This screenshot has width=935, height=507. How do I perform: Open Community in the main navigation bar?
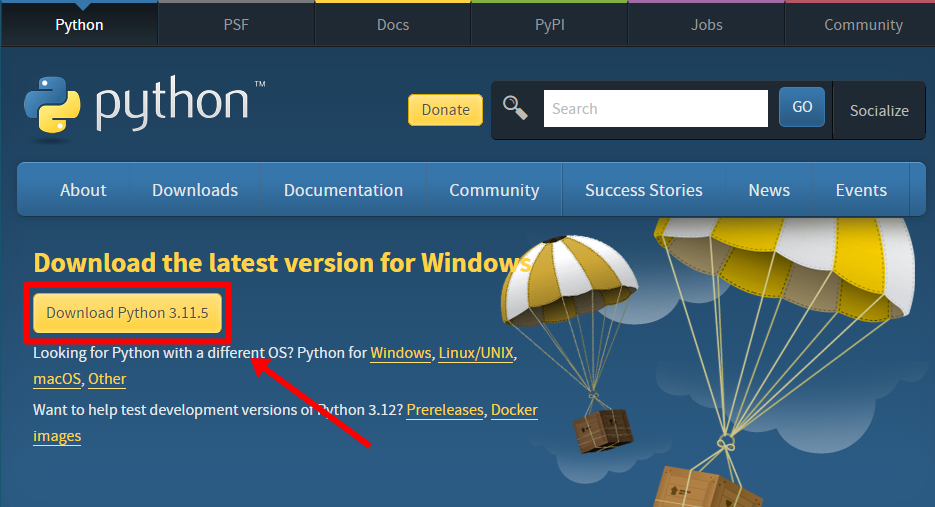[494, 190]
